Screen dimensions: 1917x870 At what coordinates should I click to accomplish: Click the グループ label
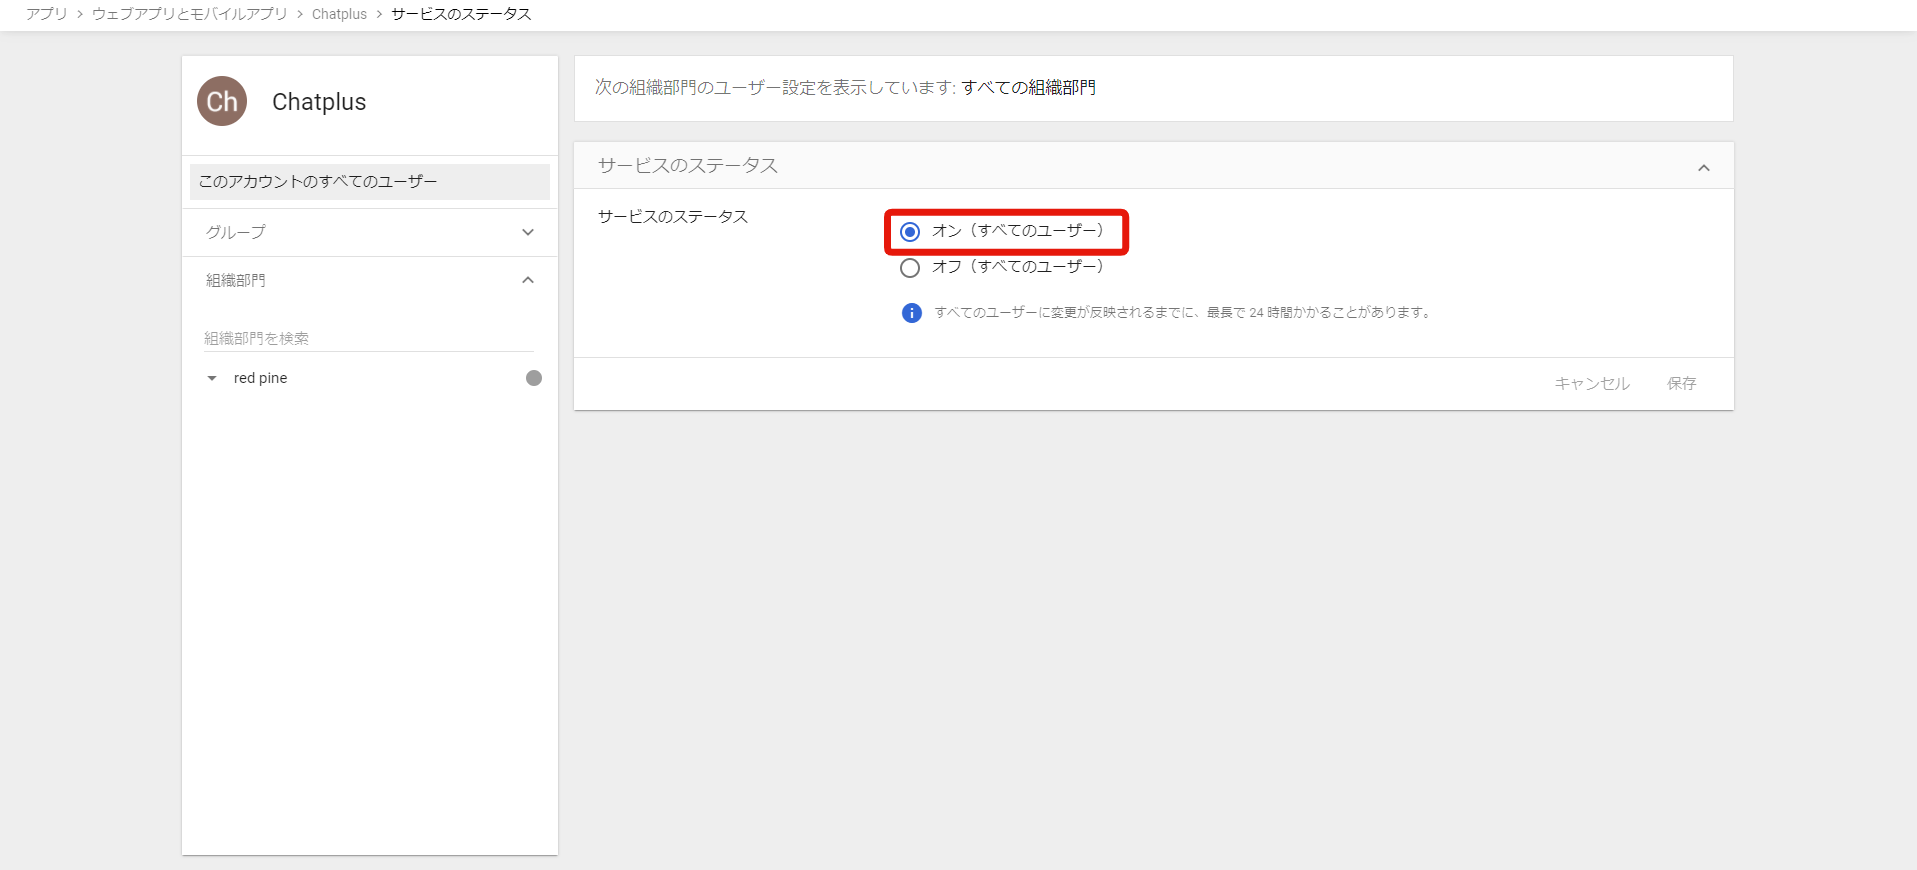[x=236, y=232]
